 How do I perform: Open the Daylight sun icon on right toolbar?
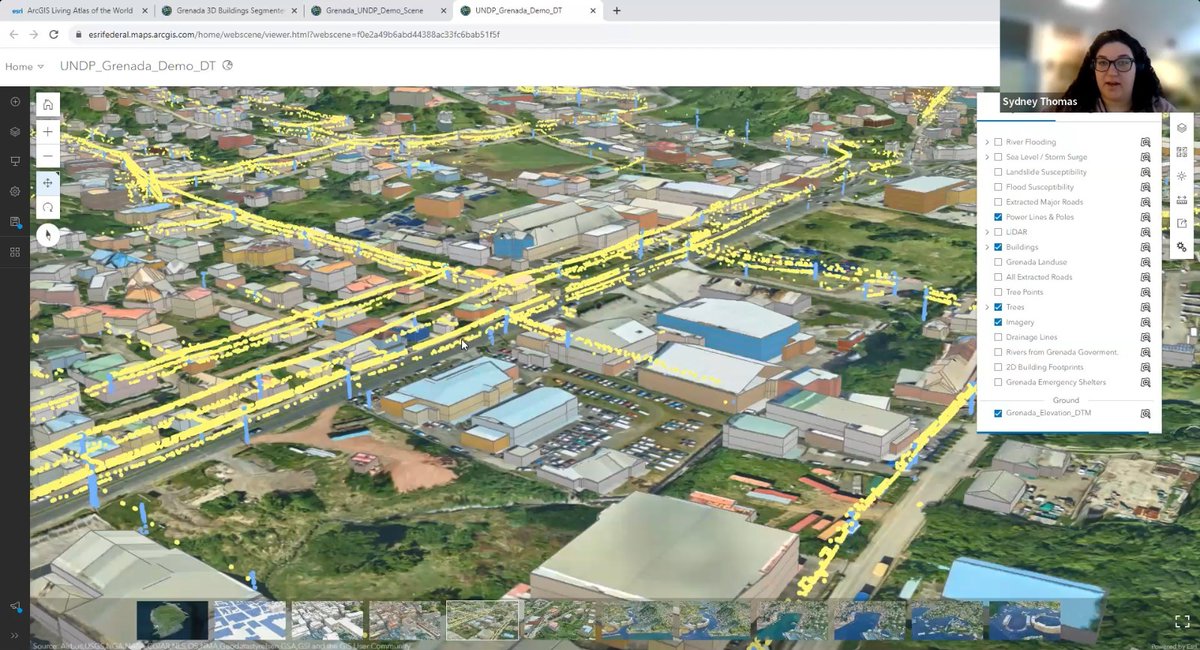pyautogui.click(x=1182, y=175)
